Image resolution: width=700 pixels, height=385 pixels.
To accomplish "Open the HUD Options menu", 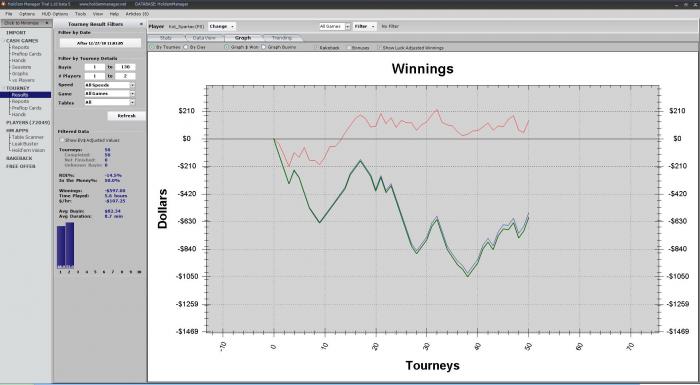I will pos(54,14).
